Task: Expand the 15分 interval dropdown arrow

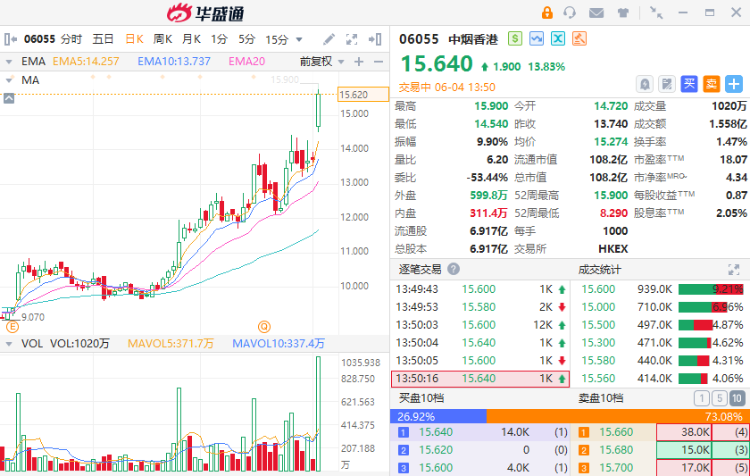Action: click(x=299, y=39)
